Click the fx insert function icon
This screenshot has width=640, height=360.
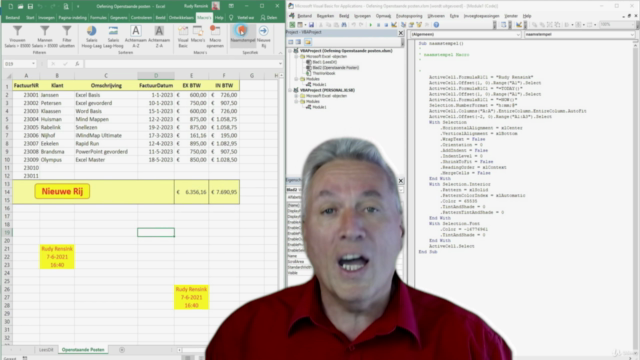(x=77, y=64)
